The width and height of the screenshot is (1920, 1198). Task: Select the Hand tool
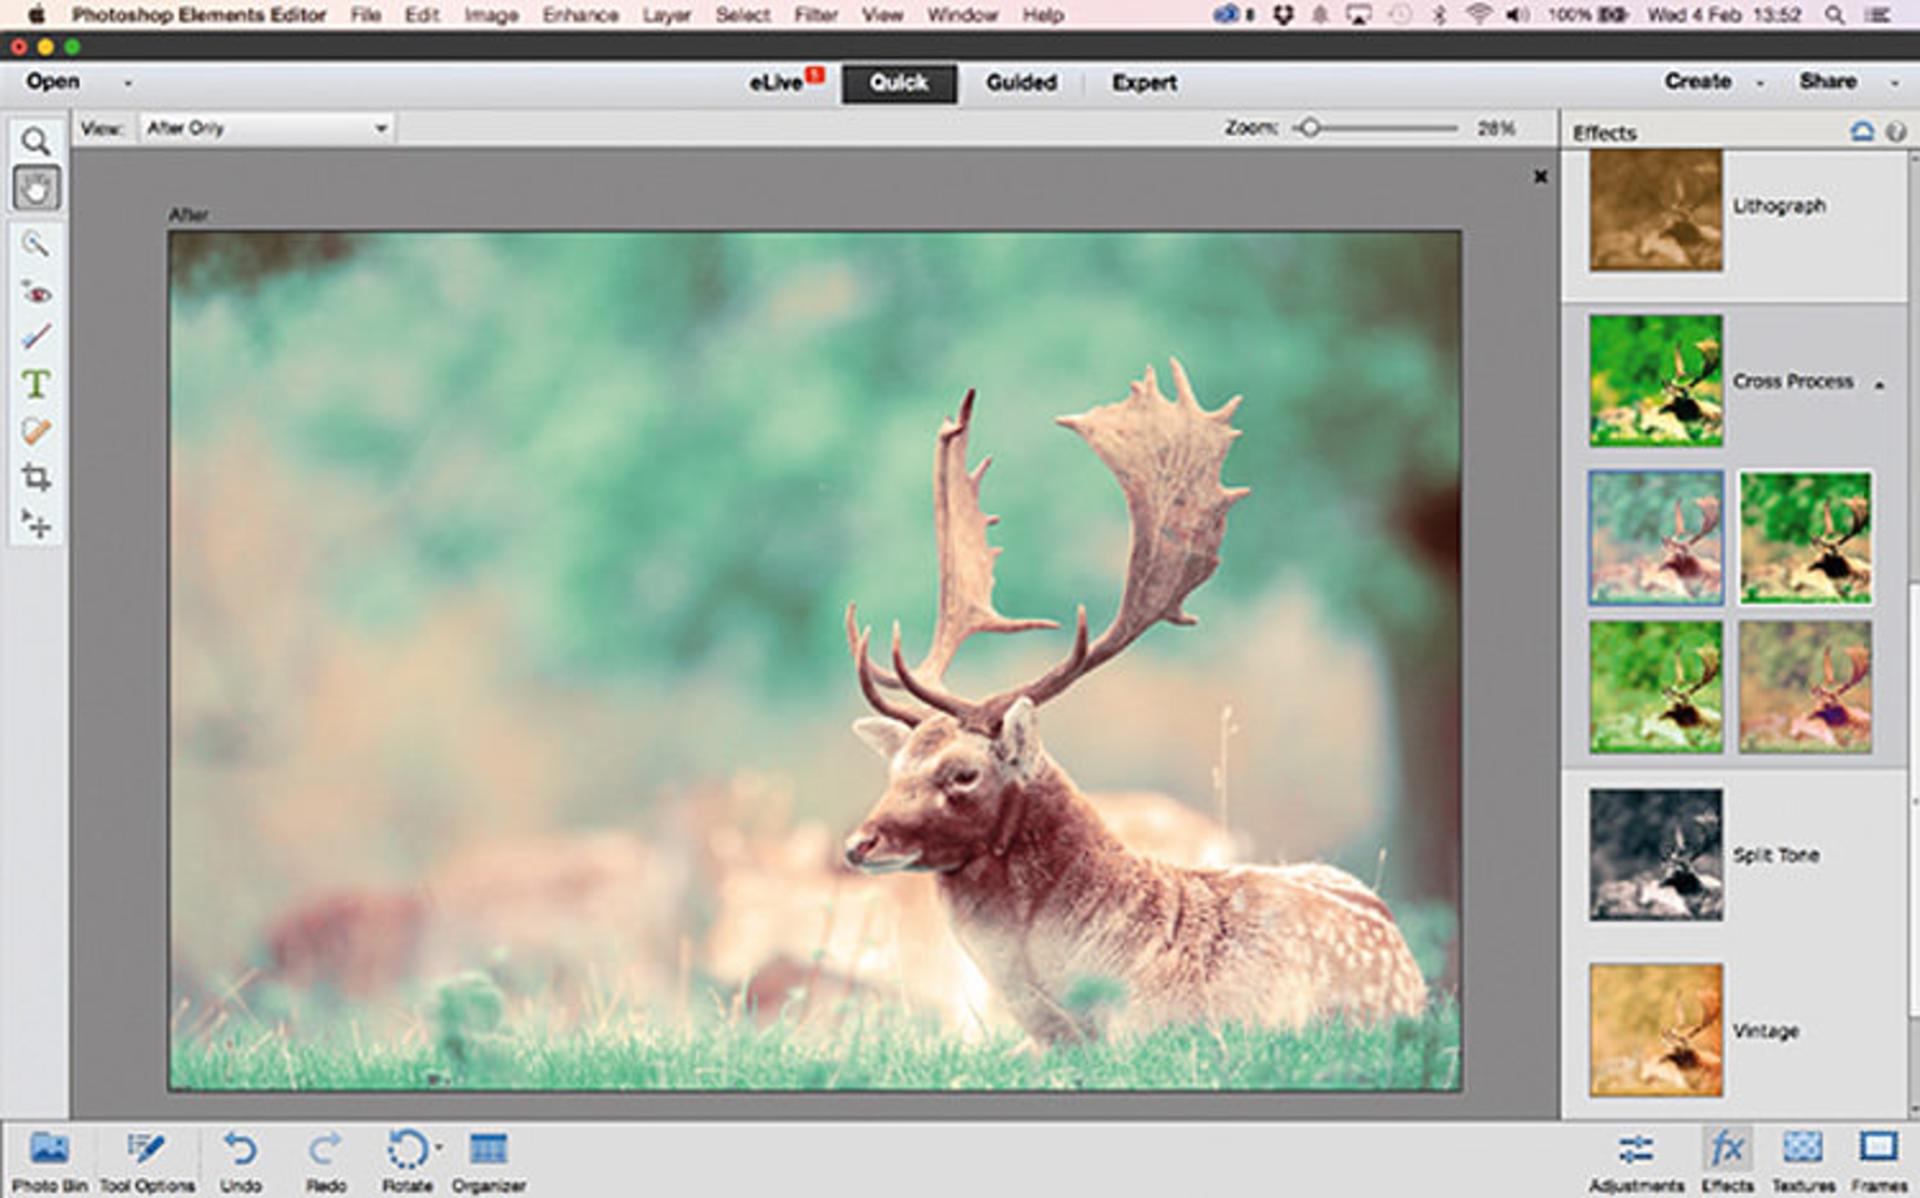pyautogui.click(x=36, y=188)
